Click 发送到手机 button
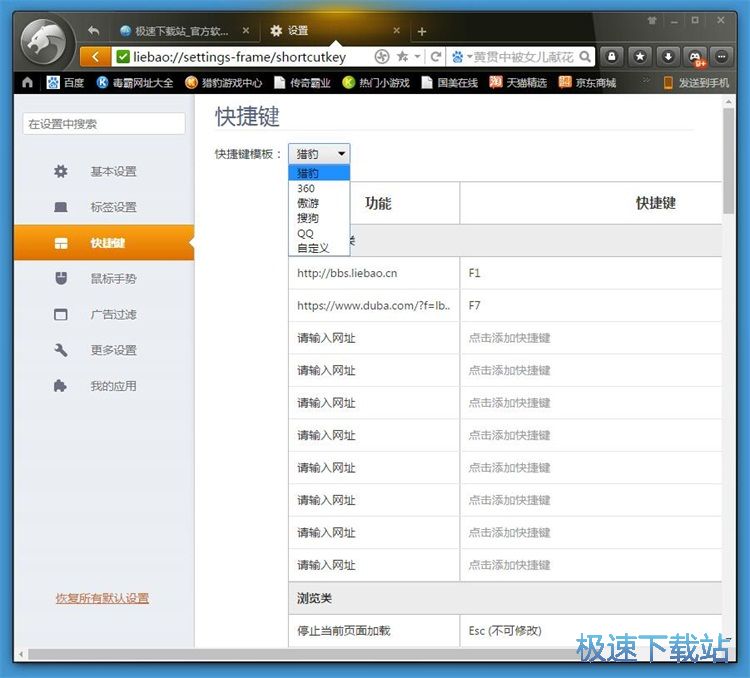 (696, 83)
